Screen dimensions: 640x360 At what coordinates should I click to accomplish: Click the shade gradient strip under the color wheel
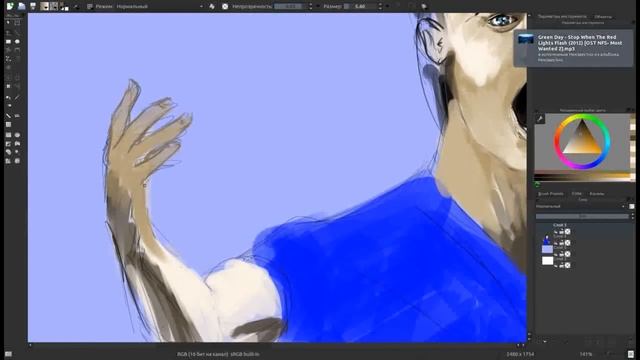pos(582,177)
